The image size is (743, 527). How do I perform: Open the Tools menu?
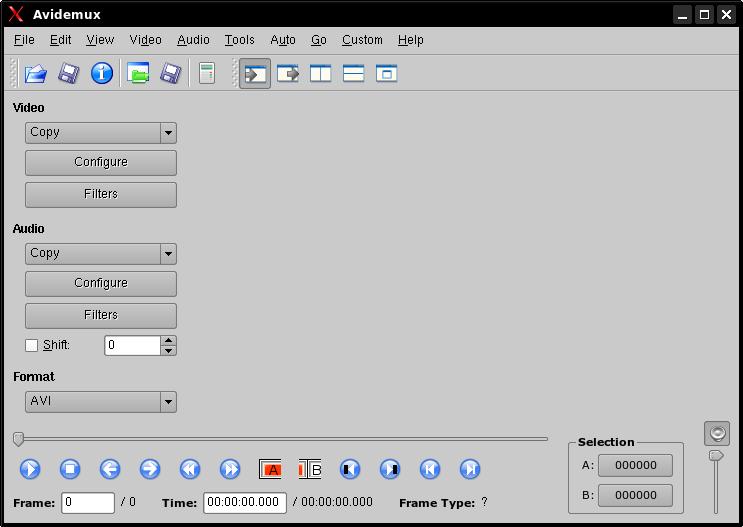coord(239,40)
